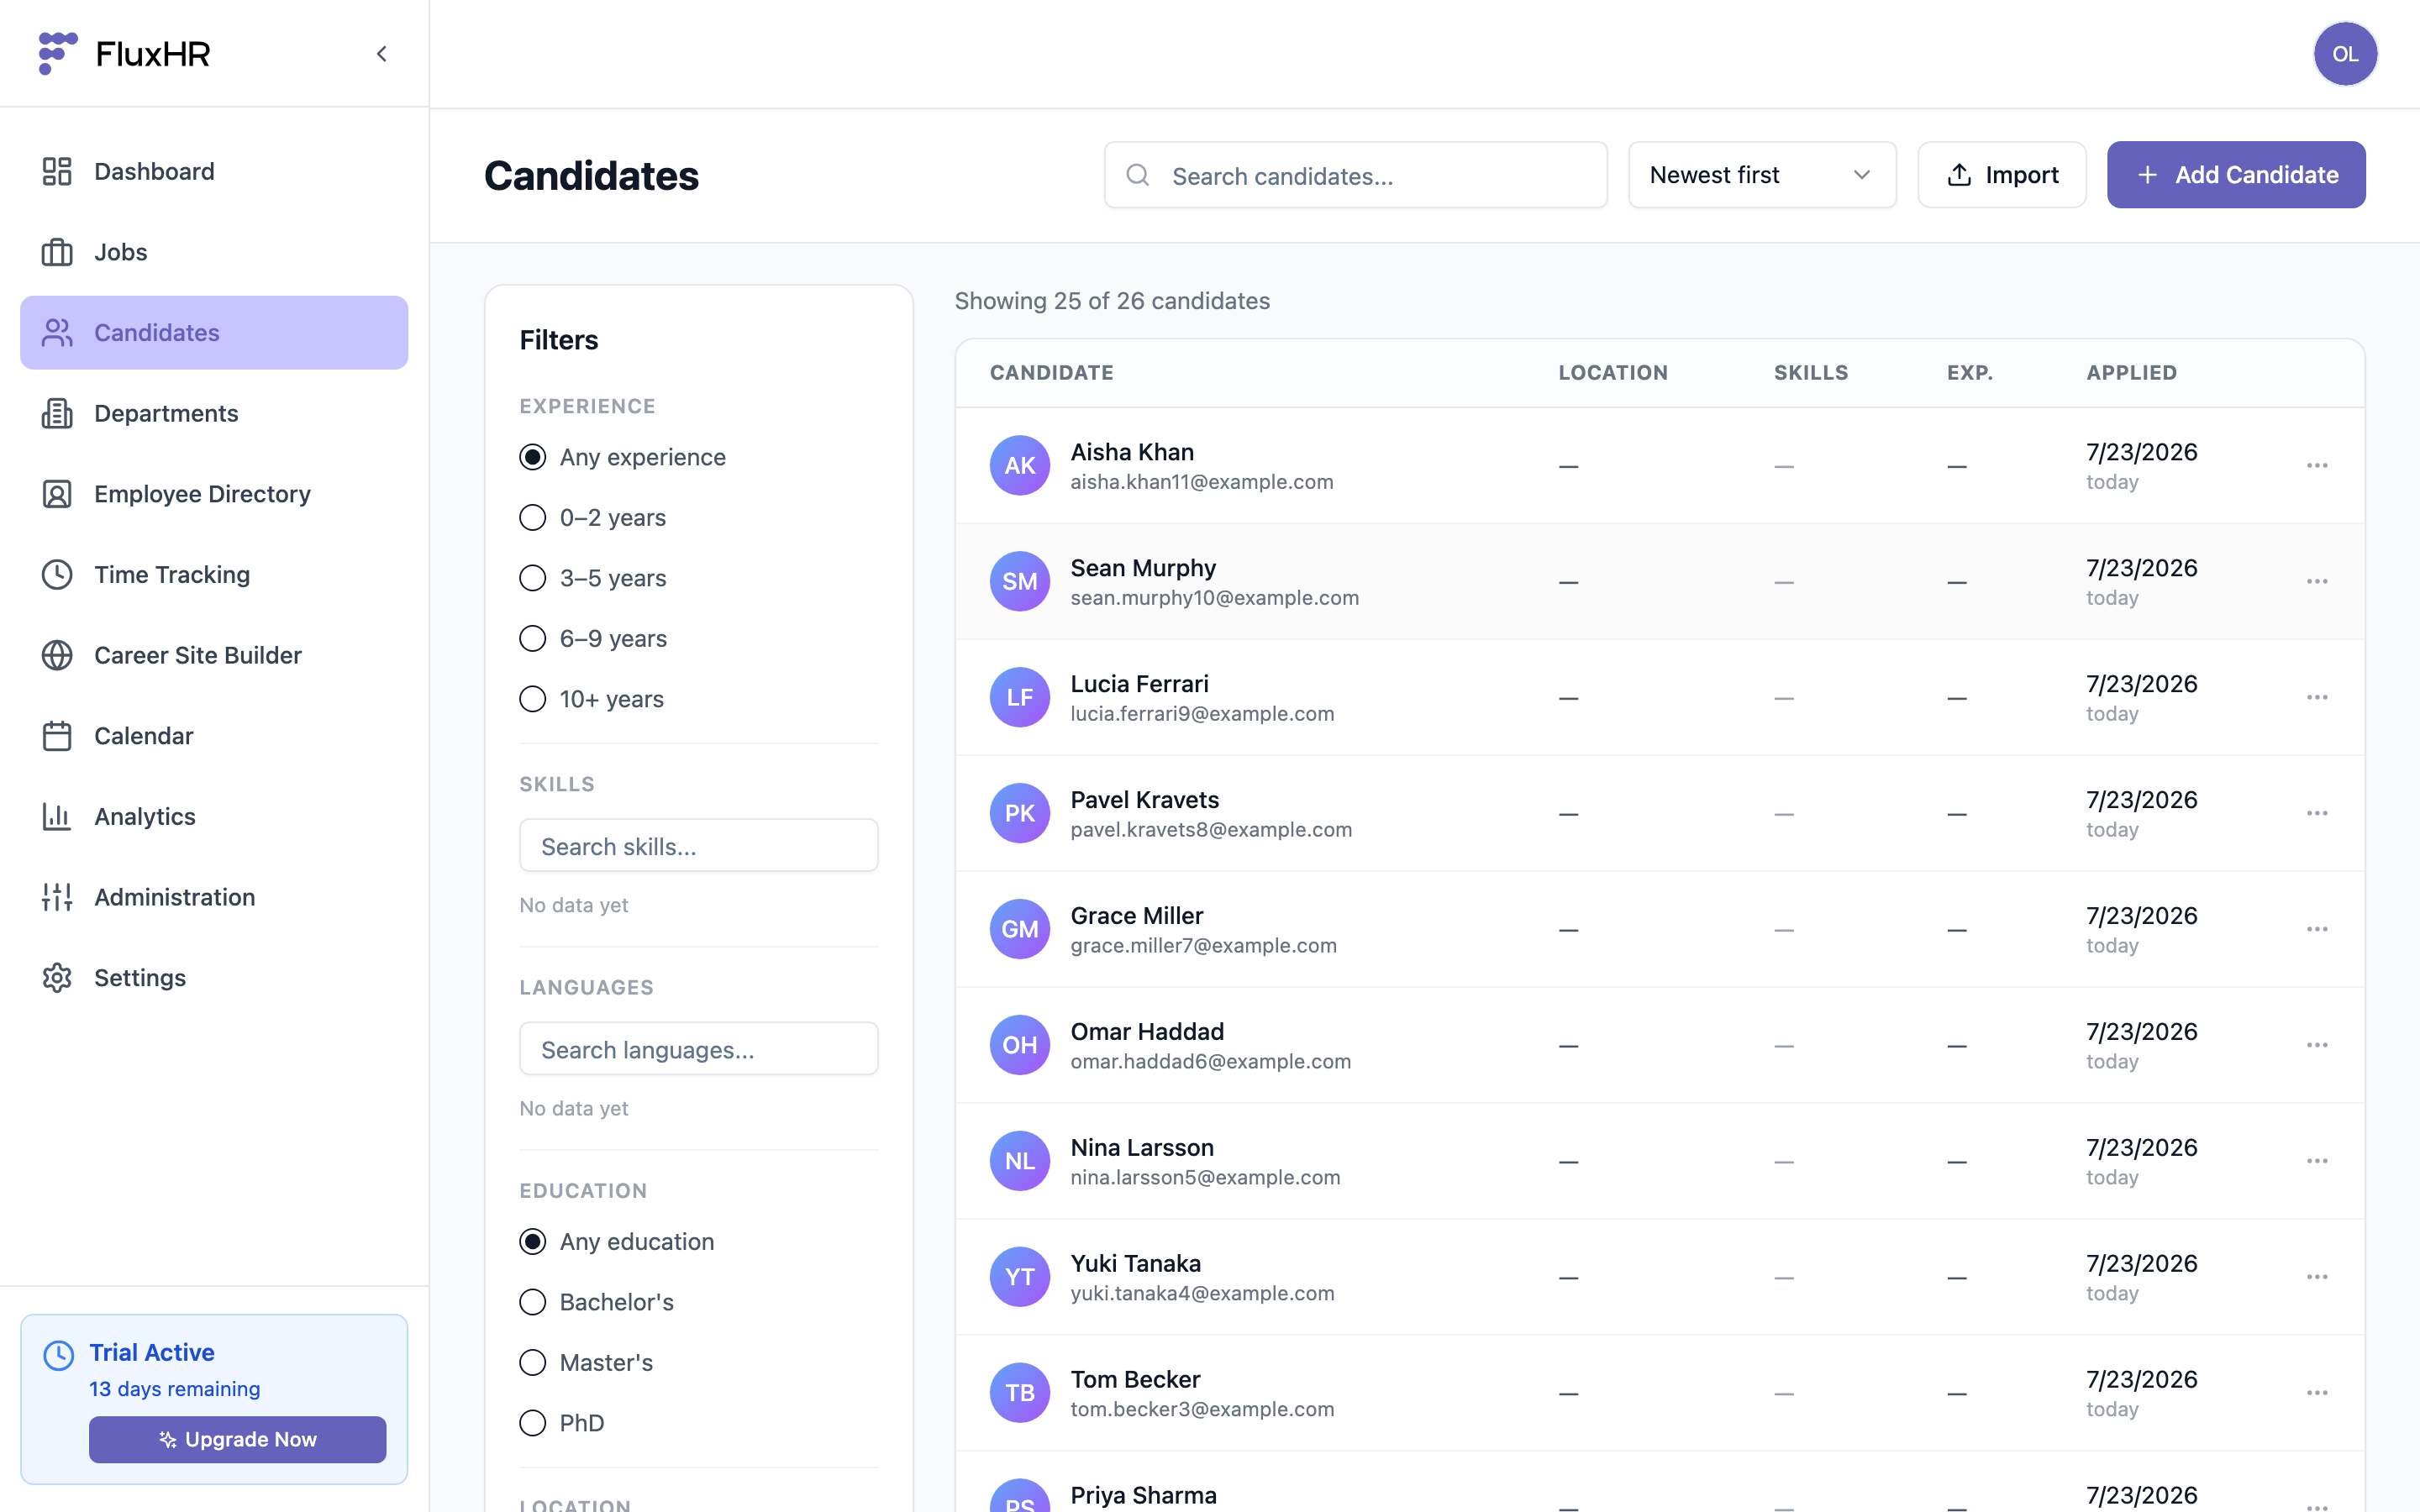2420x1512 pixels.
Task: Open the actions menu for Aisha Khan
Action: tap(2317, 465)
